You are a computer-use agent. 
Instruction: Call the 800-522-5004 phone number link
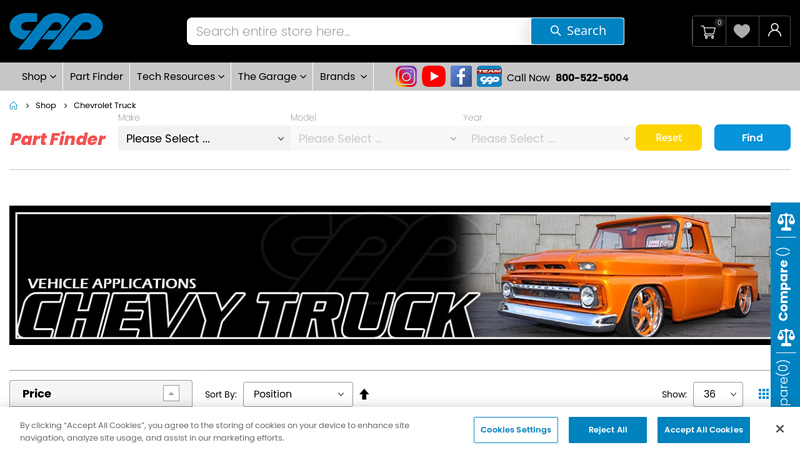coord(592,78)
